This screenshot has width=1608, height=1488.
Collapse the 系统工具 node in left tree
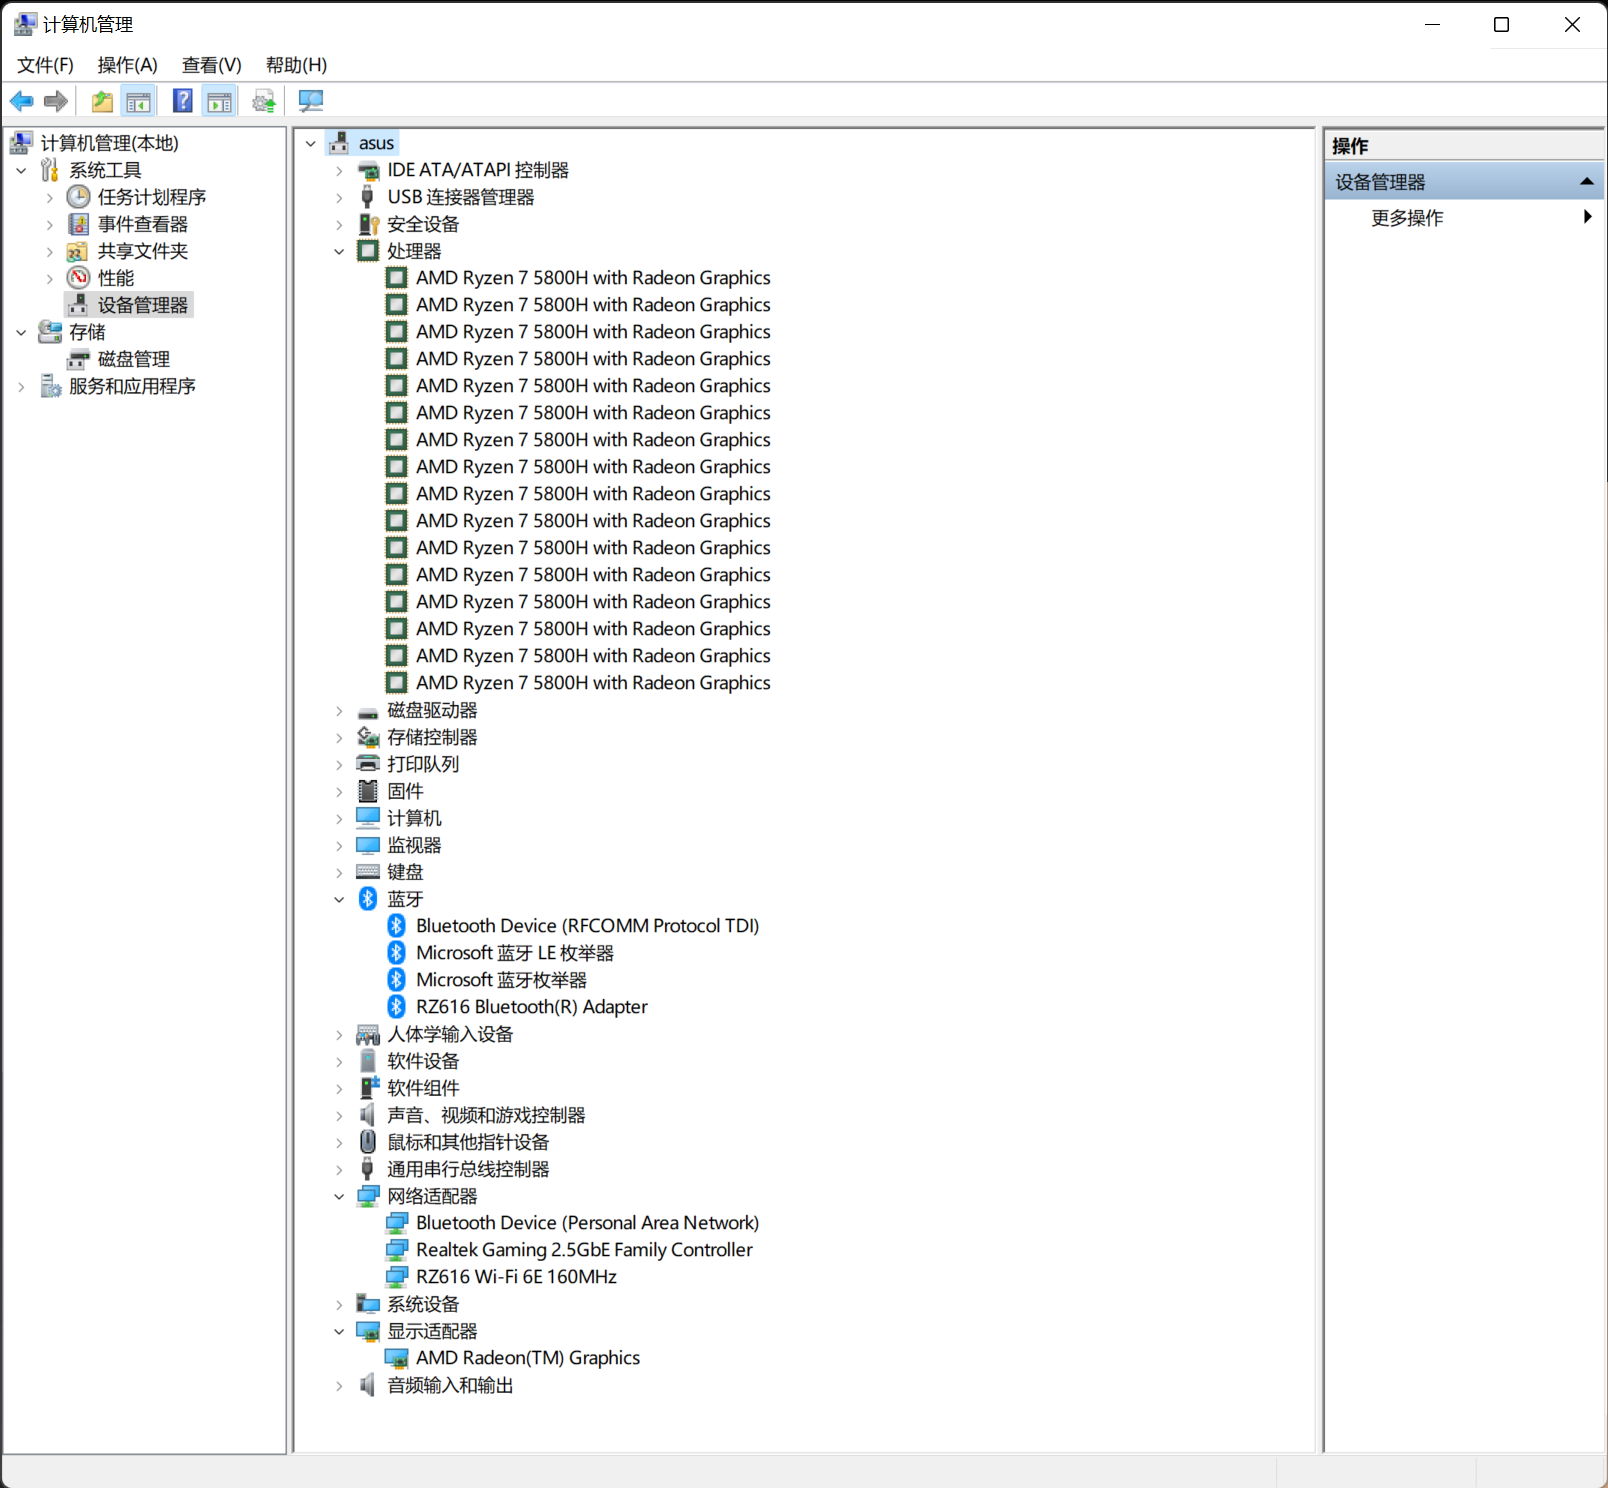(x=21, y=171)
